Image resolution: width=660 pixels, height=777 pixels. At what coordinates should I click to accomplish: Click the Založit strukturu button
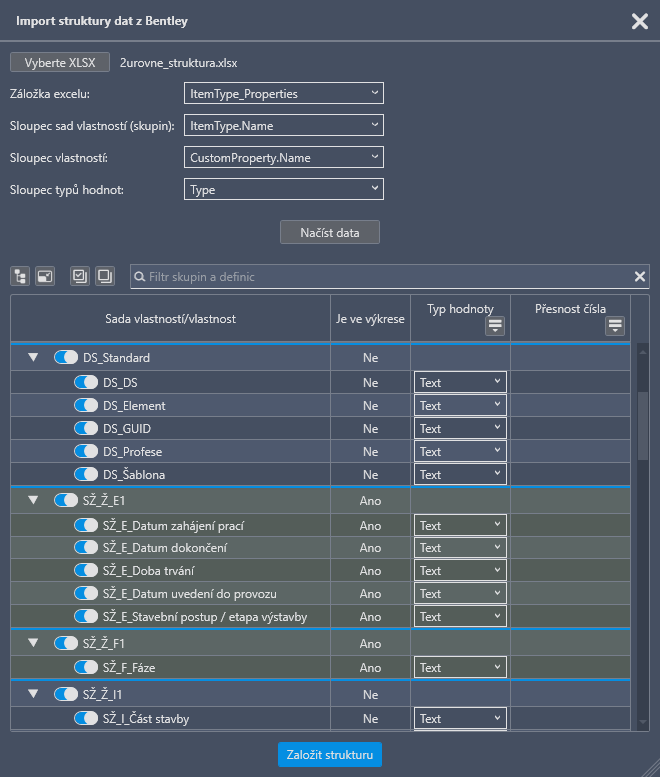coord(330,755)
